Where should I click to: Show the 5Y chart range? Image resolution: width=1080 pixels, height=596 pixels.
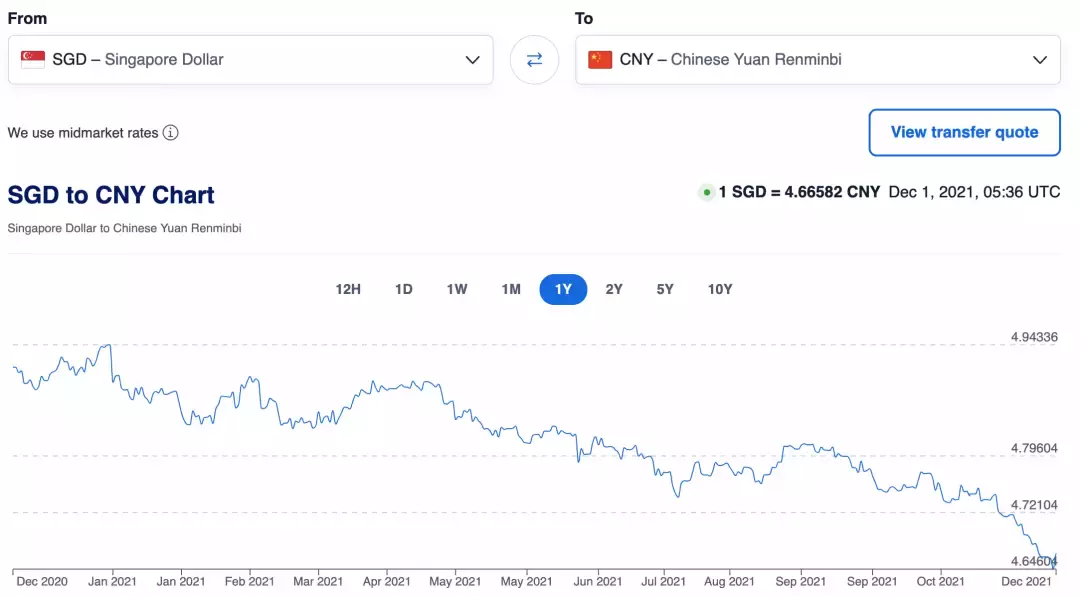(665, 290)
